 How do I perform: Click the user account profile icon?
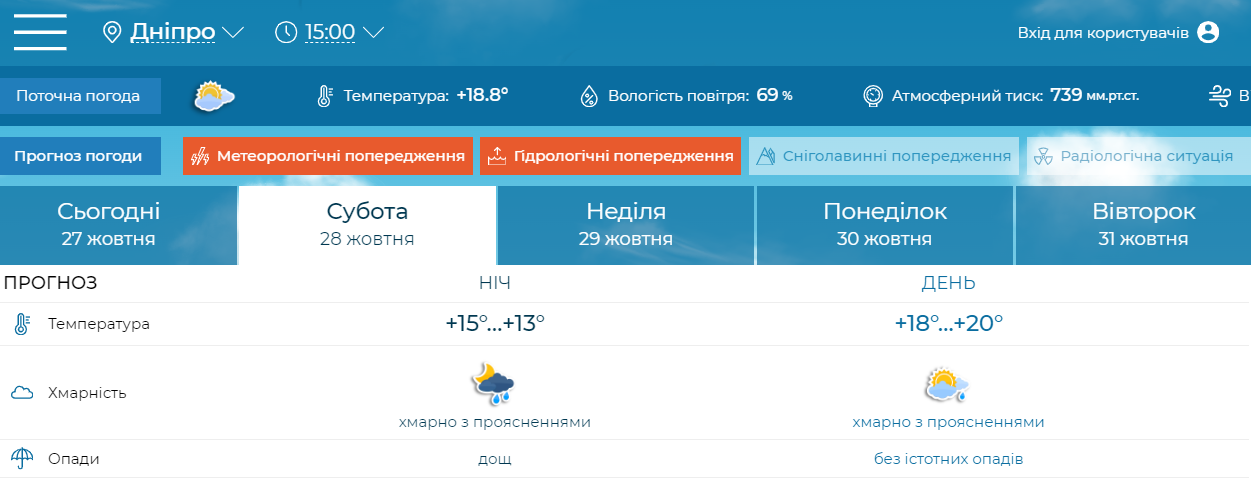click(x=1208, y=32)
